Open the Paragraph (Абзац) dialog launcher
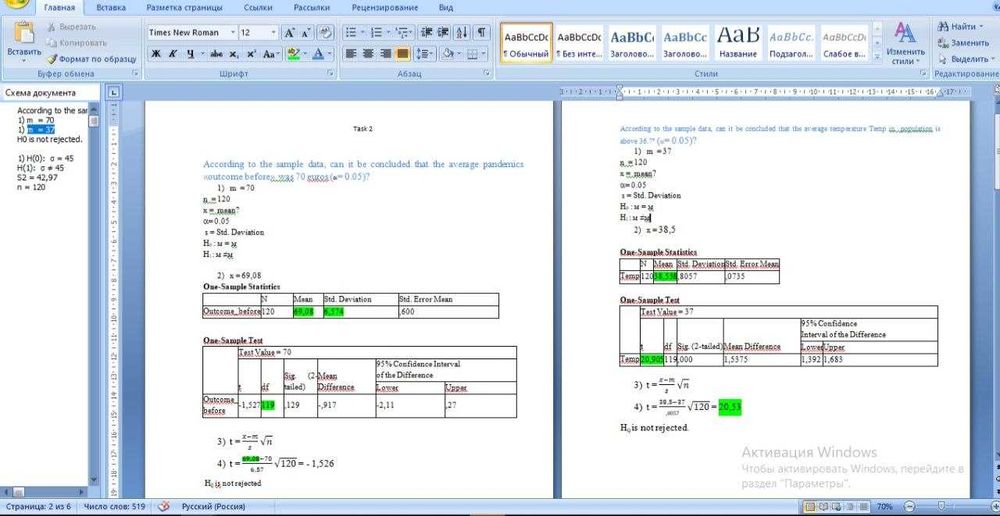 click(488, 74)
